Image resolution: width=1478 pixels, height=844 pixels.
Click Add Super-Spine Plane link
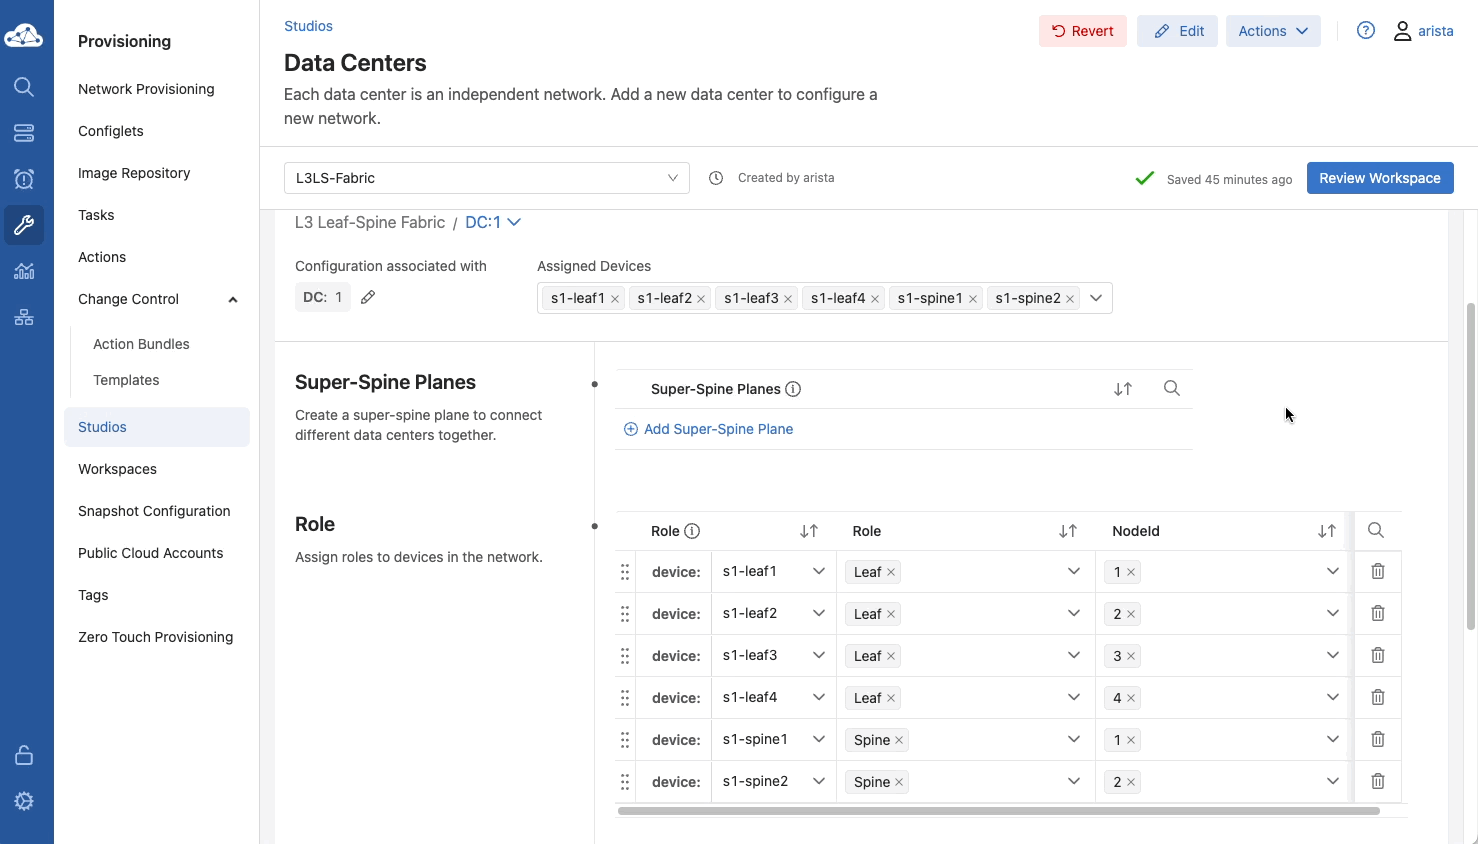[x=718, y=429]
